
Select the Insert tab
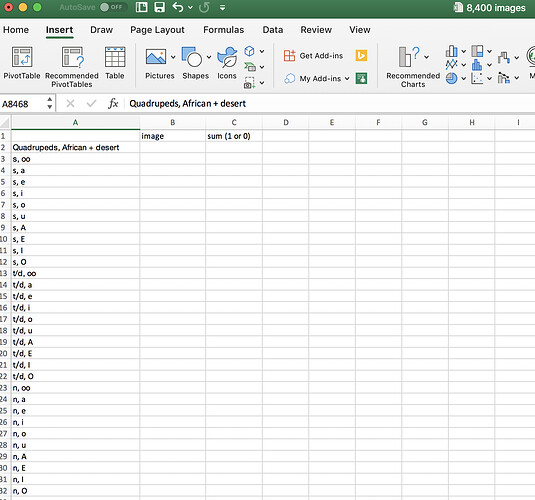(59, 30)
